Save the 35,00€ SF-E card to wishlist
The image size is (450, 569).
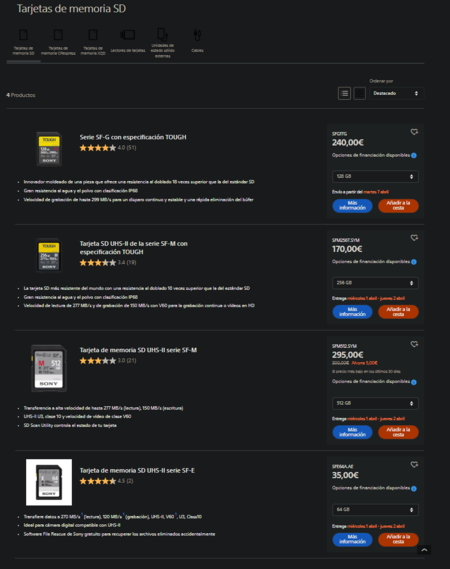[x=414, y=464]
